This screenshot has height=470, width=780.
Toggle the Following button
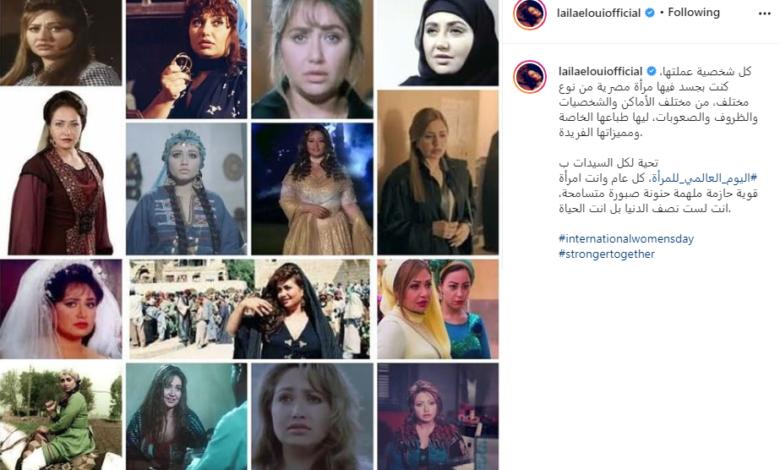click(x=693, y=12)
